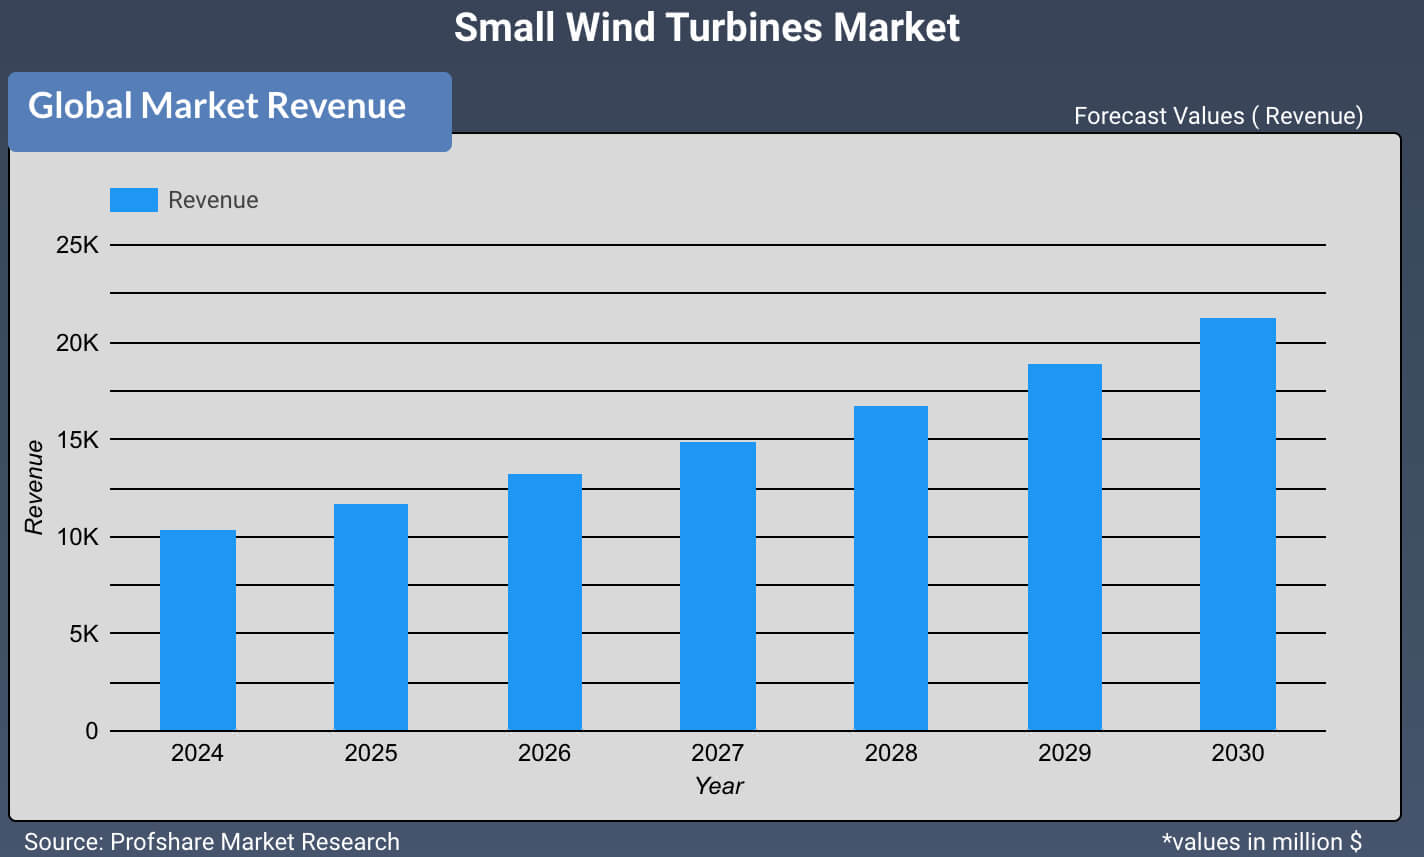Screen dimensions: 1424x857
Task: Click the 2028 x-axis label
Action: click(891, 753)
